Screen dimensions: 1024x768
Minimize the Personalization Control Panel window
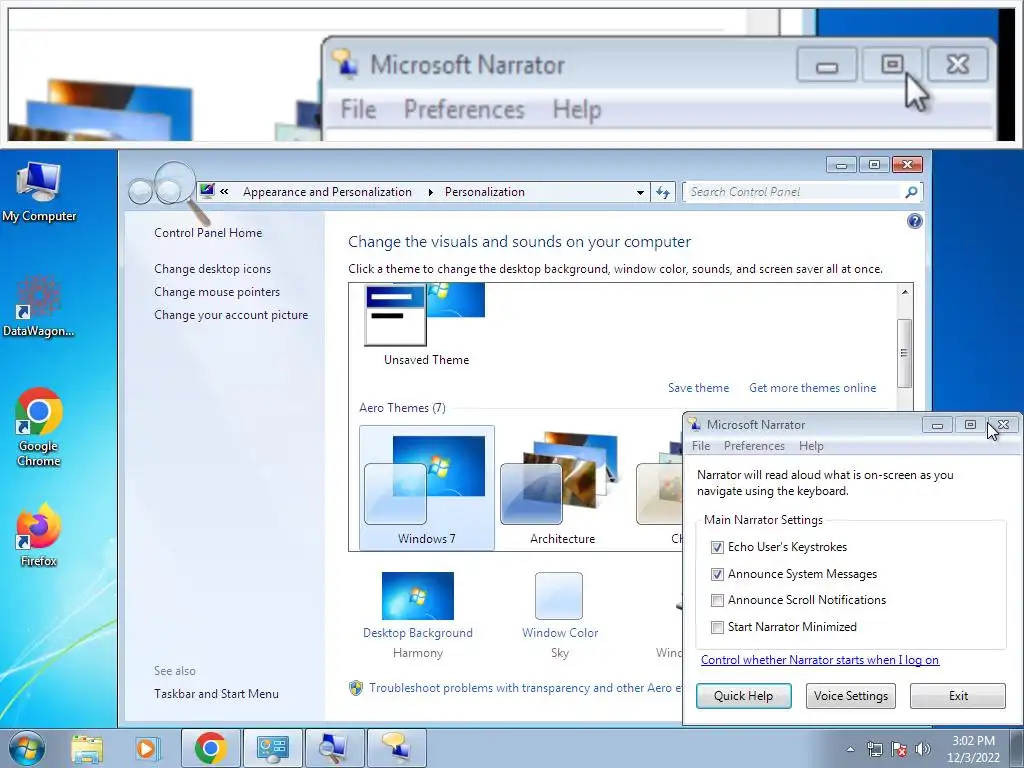[x=841, y=165]
